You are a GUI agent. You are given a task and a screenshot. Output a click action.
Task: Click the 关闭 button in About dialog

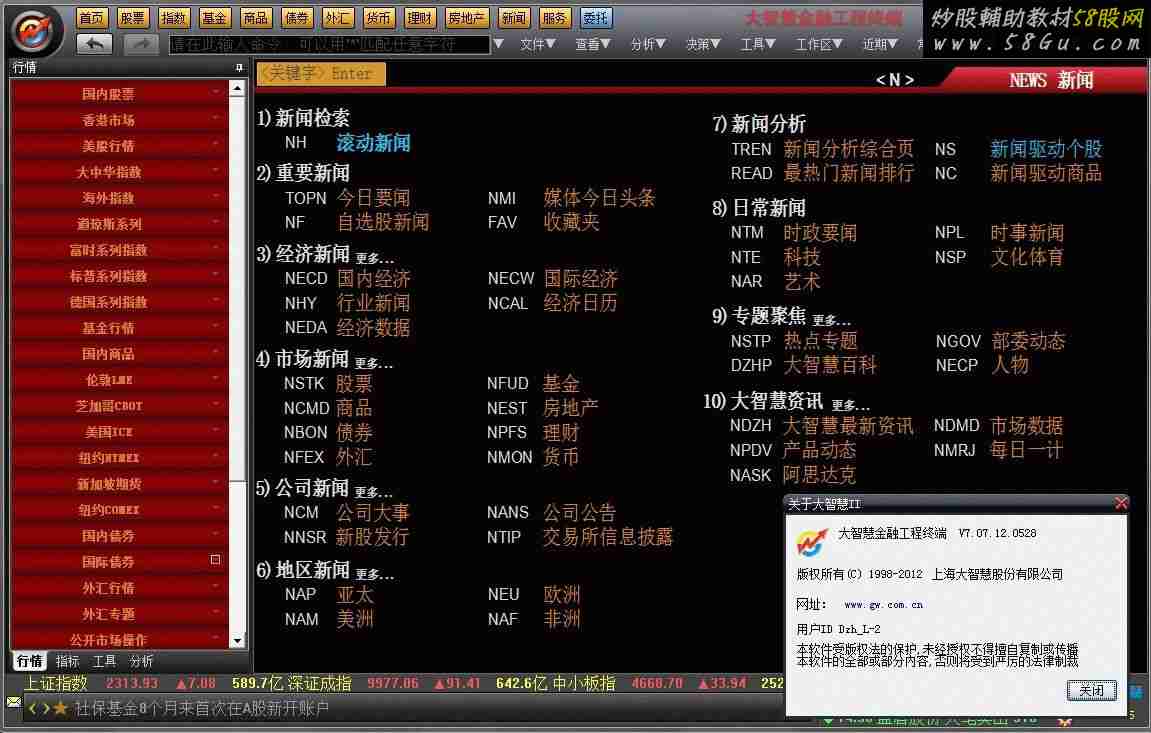coord(1092,690)
